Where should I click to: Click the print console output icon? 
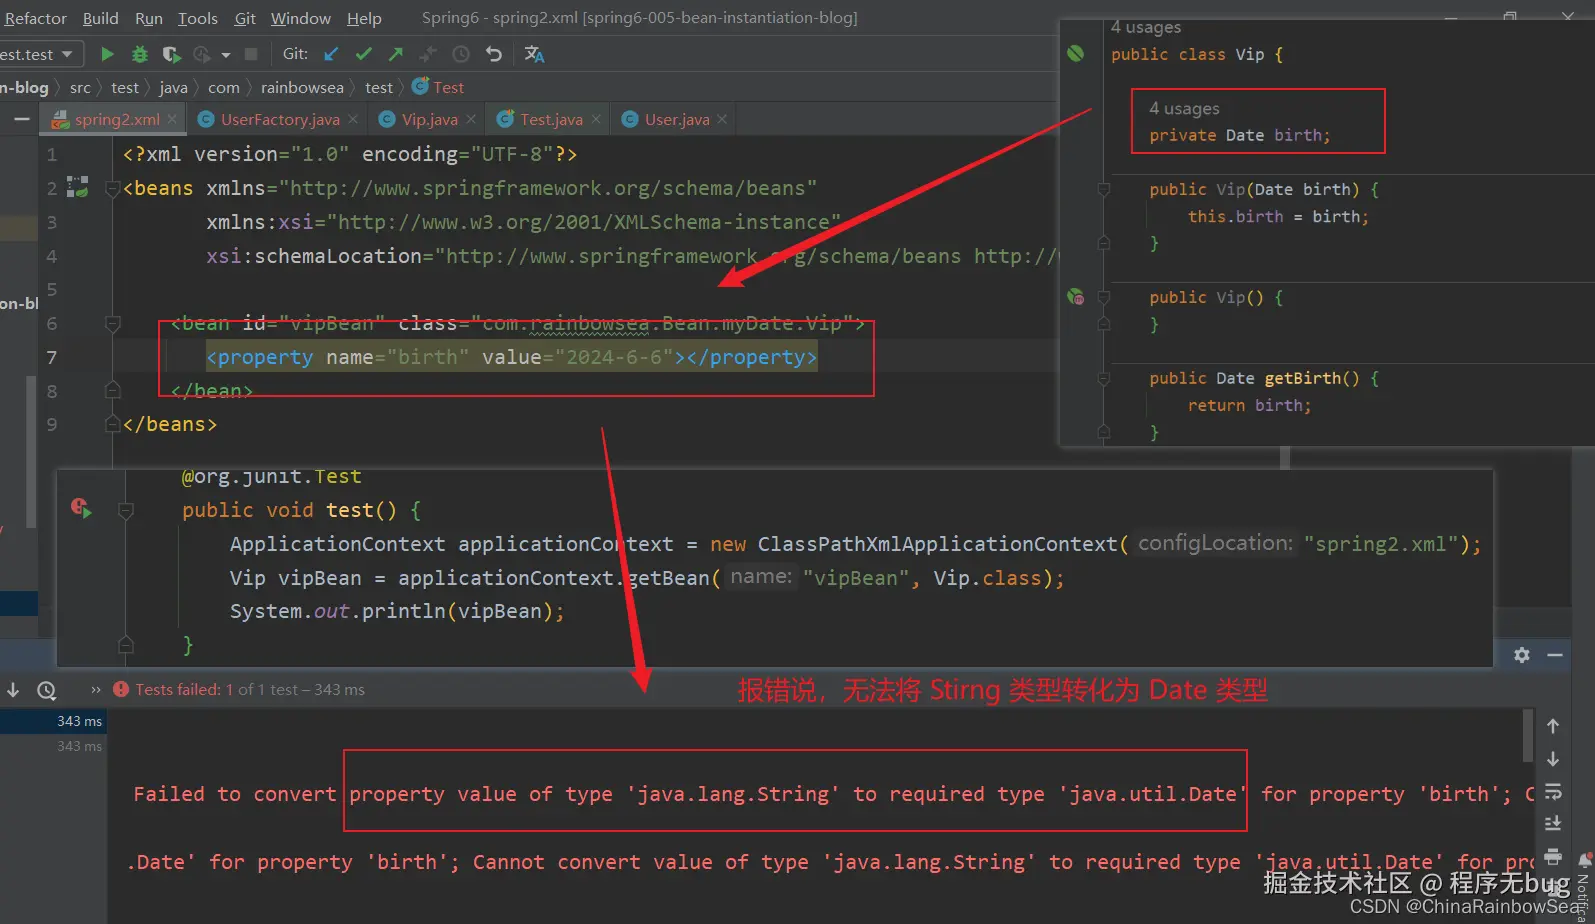(1553, 856)
